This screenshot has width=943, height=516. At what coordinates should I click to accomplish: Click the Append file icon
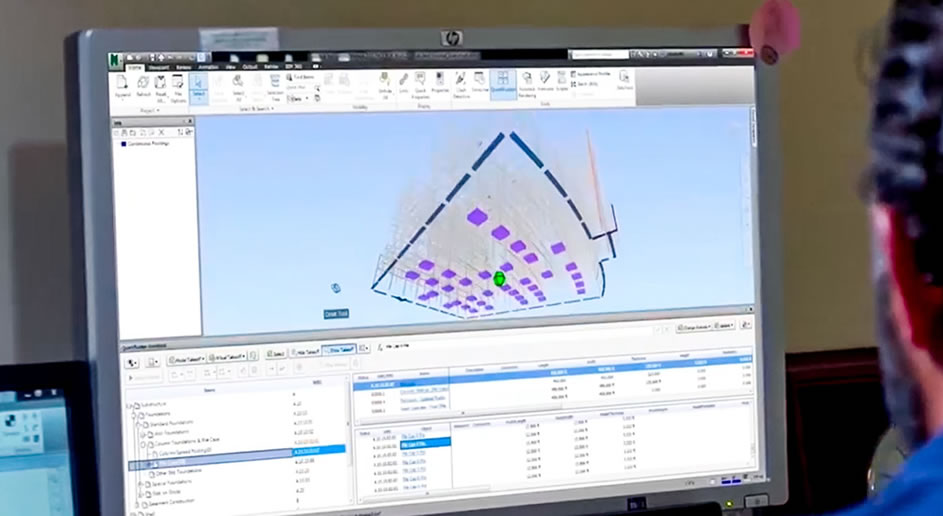pyautogui.click(x=123, y=86)
